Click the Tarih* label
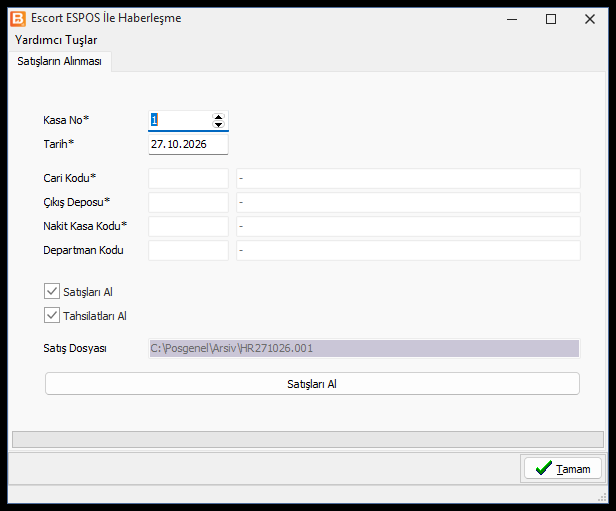Screen dimensions: 616x511 click(x=59, y=144)
